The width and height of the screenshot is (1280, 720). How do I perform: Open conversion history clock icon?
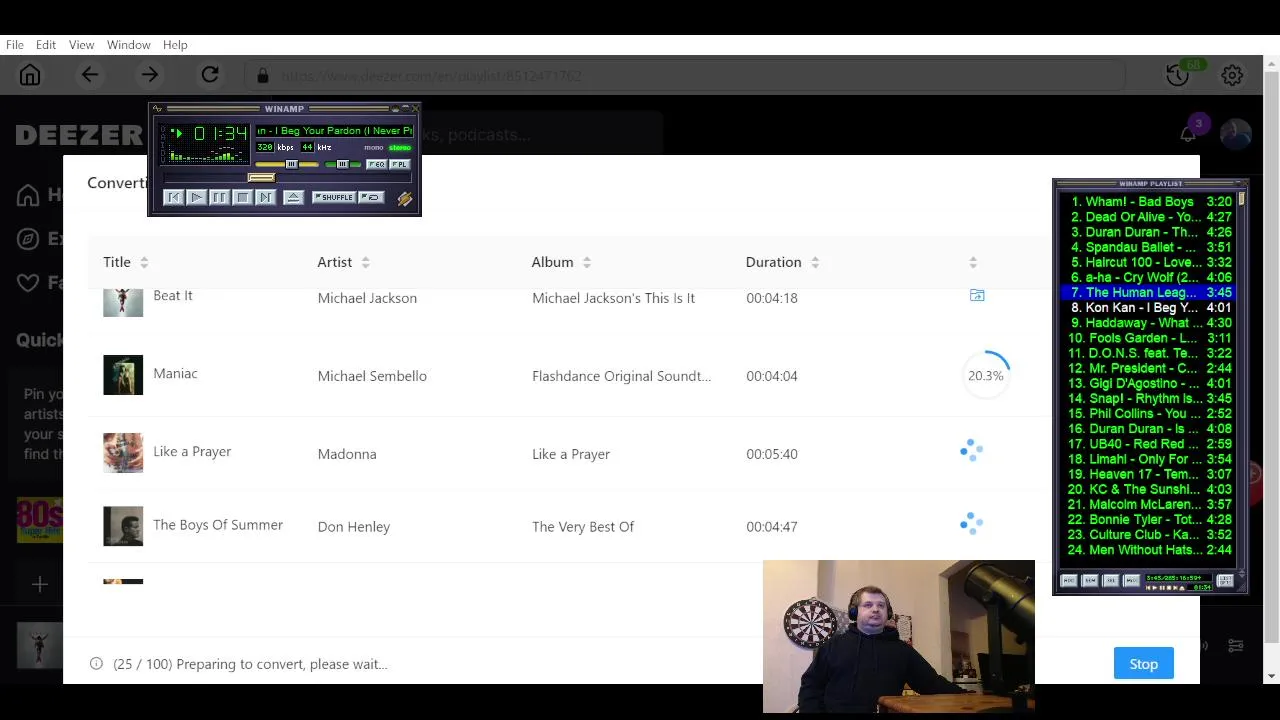(x=1177, y=75)
